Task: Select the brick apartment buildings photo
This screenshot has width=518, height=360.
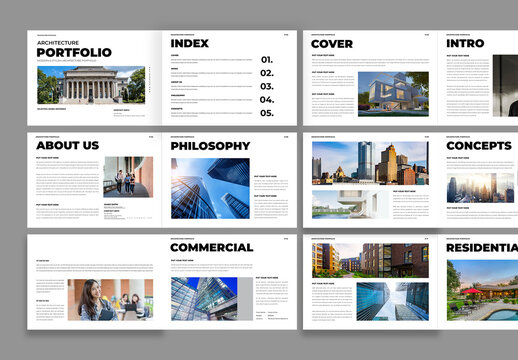Action: click(370, 261)
